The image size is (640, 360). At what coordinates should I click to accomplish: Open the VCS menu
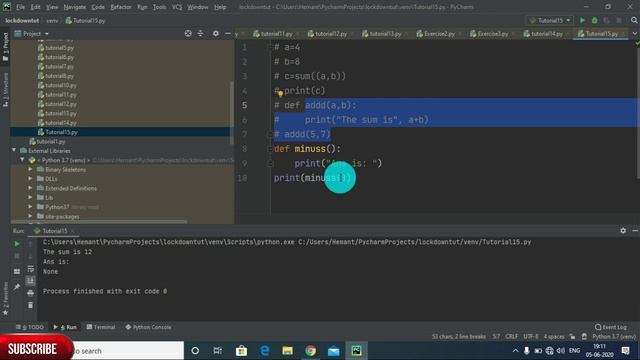pos(177,7)
